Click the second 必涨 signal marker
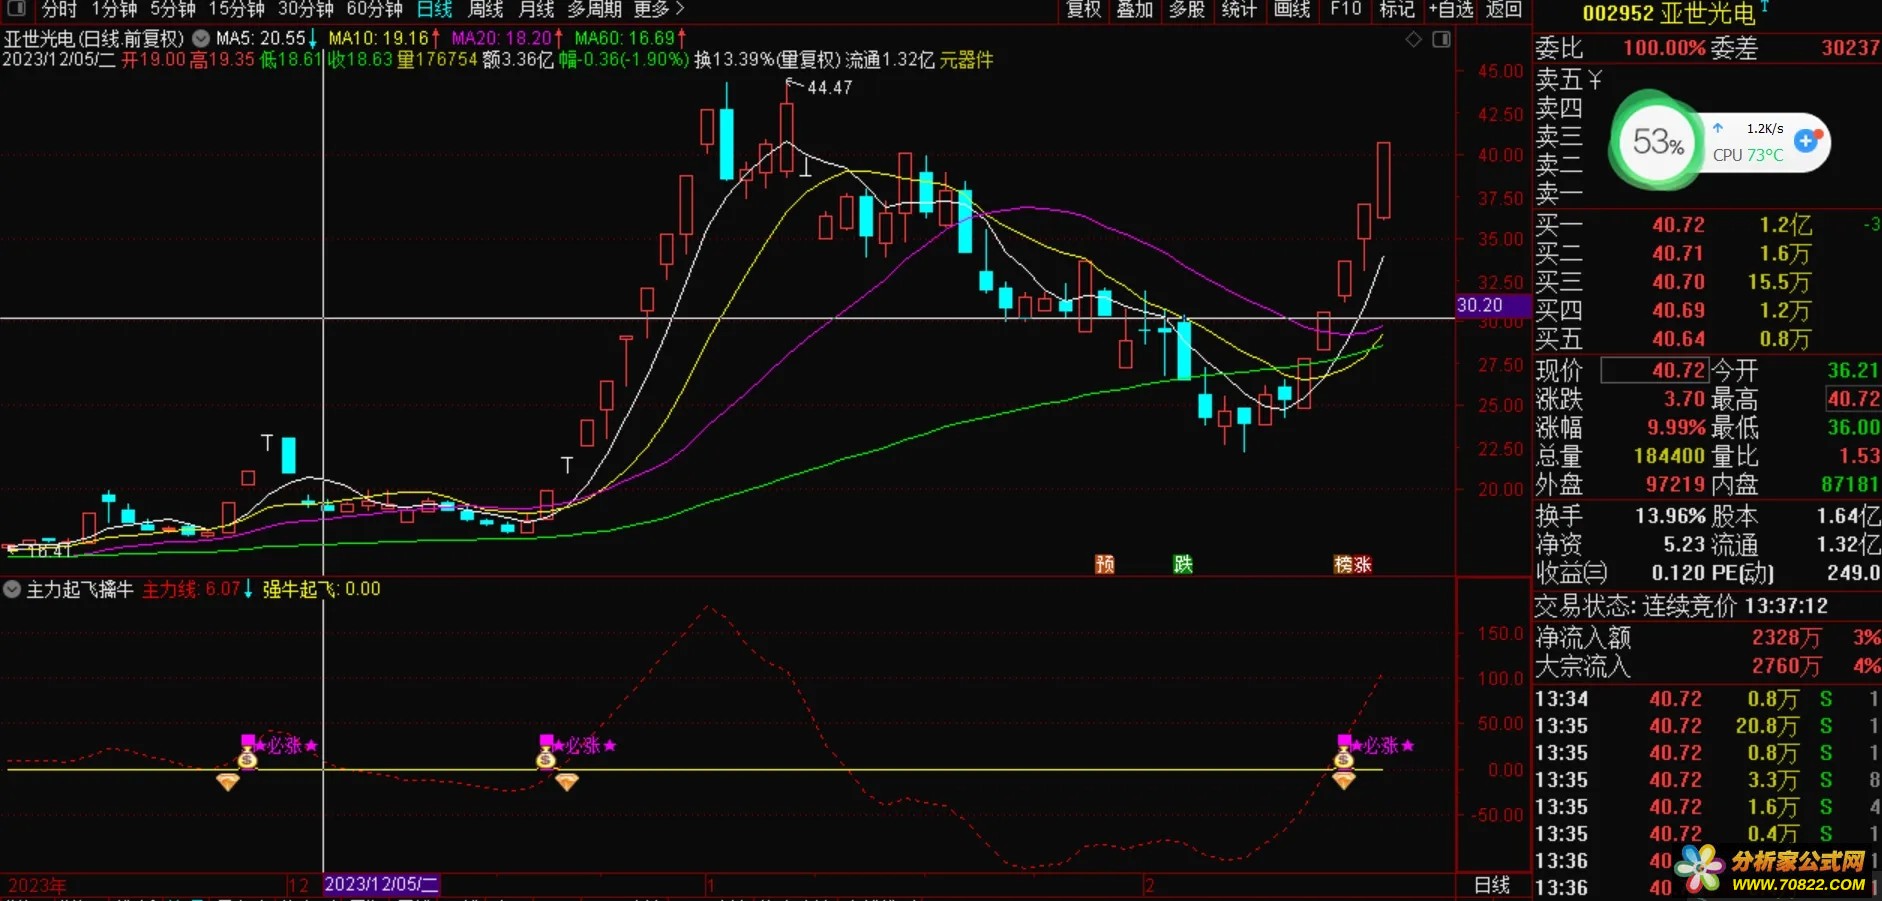The height and width of the screenshot is (901, 1882). point(584,745)
